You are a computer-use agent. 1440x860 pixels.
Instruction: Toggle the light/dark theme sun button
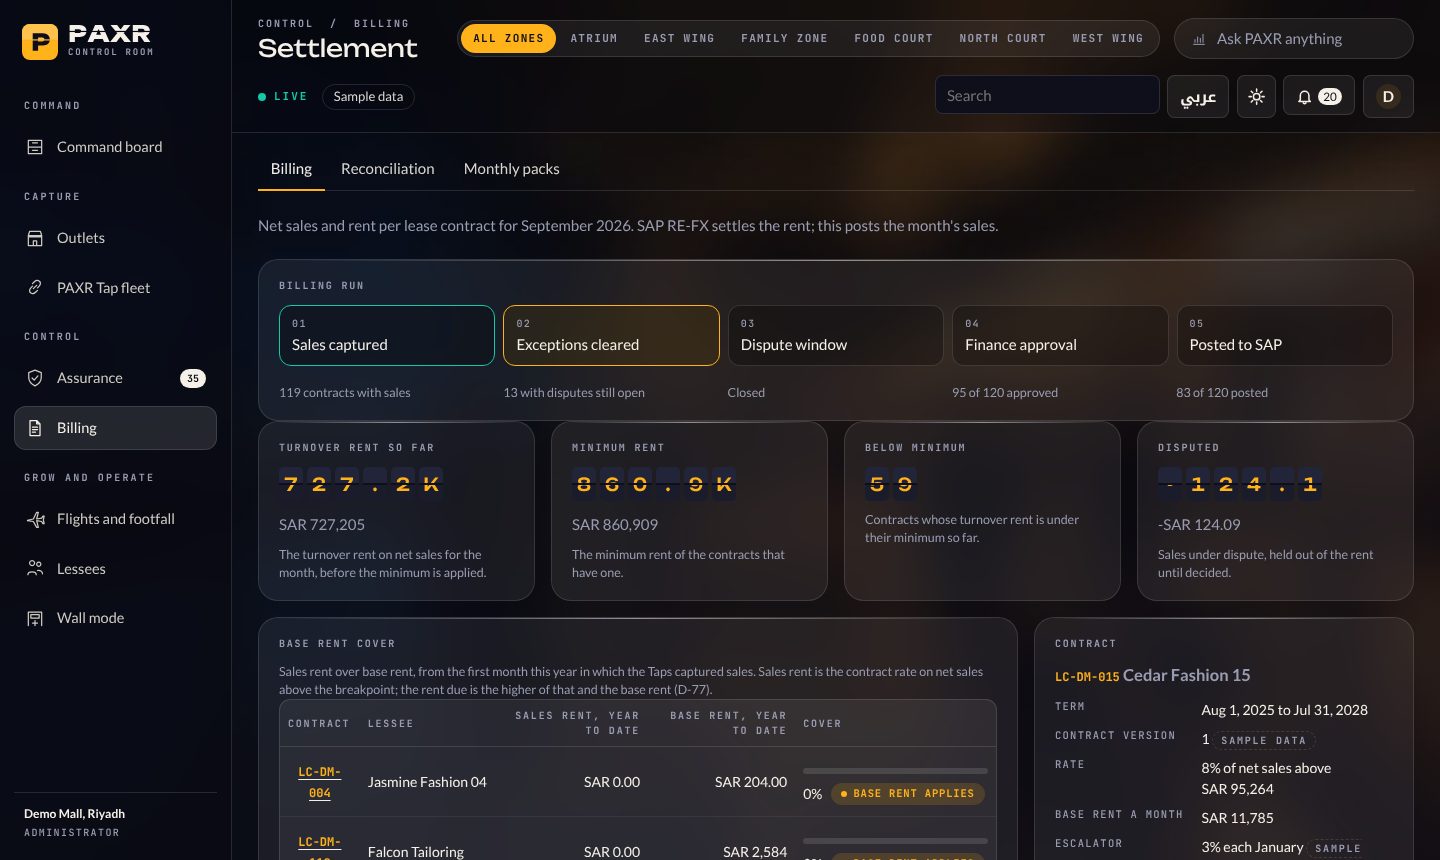point(1256,97)
